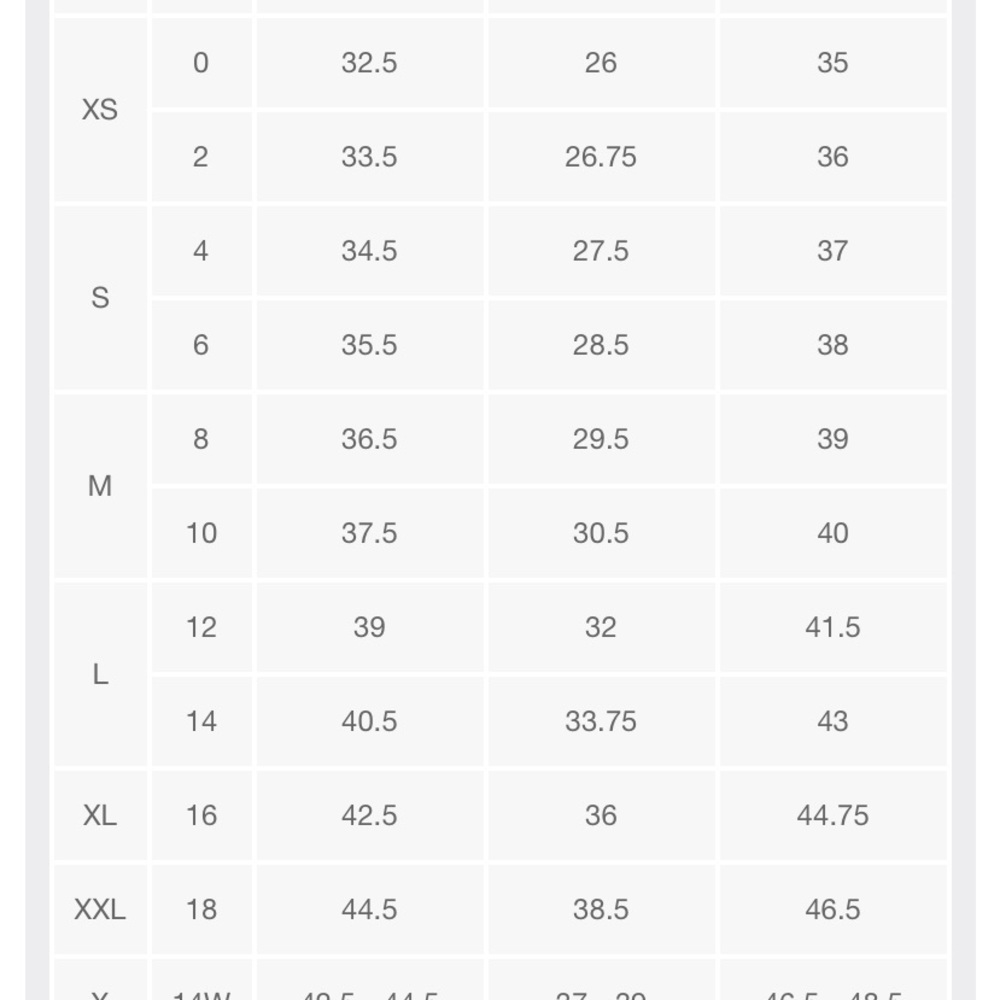Screen dimensions: 1000x1000
Task: Select the 26.75 measurement cell
Action: pyautogui.click(x=600, y=157)
